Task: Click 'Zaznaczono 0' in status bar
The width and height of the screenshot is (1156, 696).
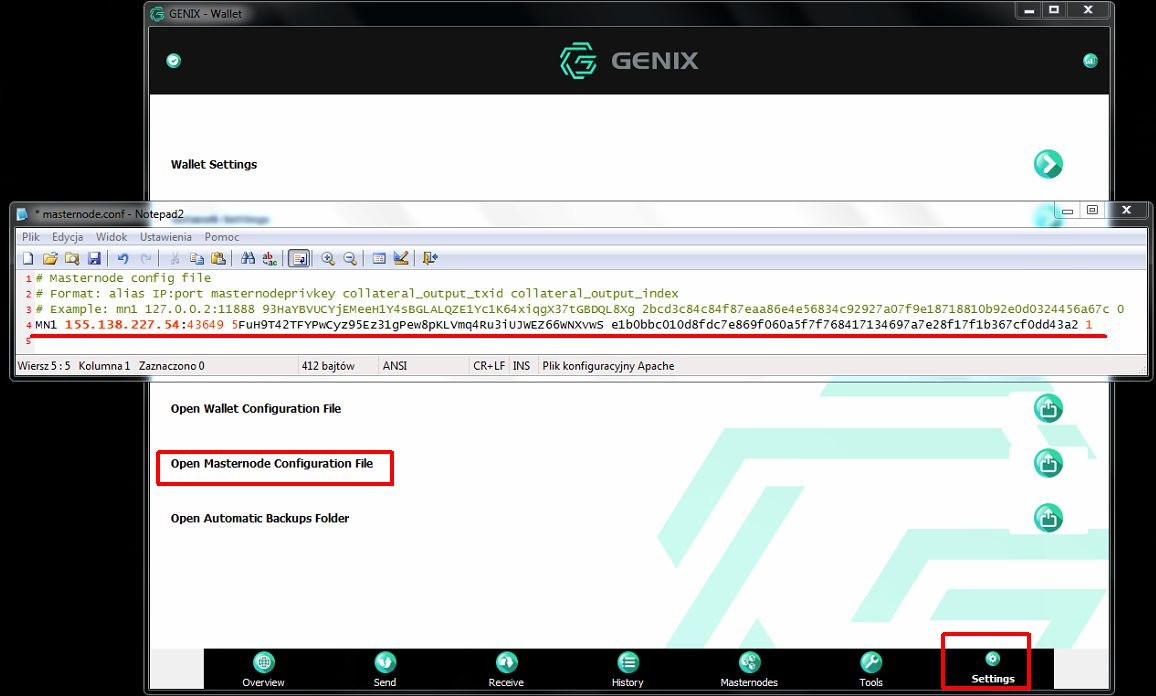Action: 172,366
